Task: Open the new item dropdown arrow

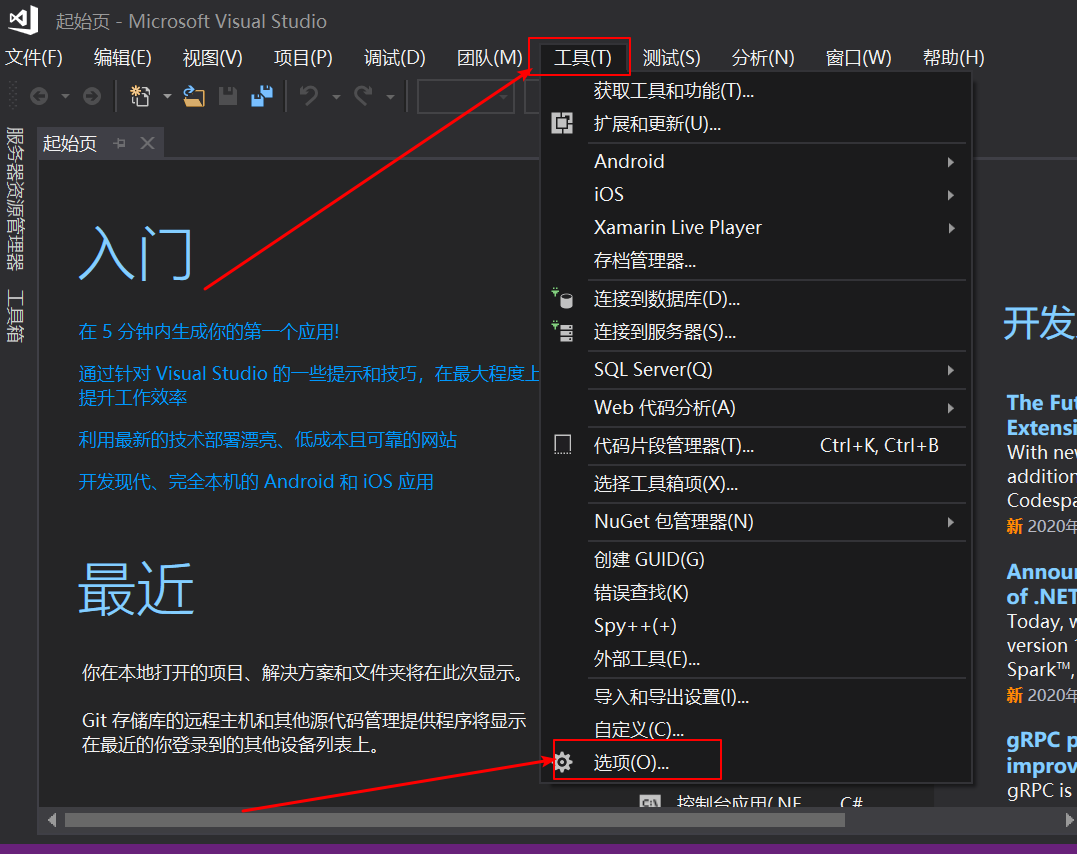Action: point(165,96)
